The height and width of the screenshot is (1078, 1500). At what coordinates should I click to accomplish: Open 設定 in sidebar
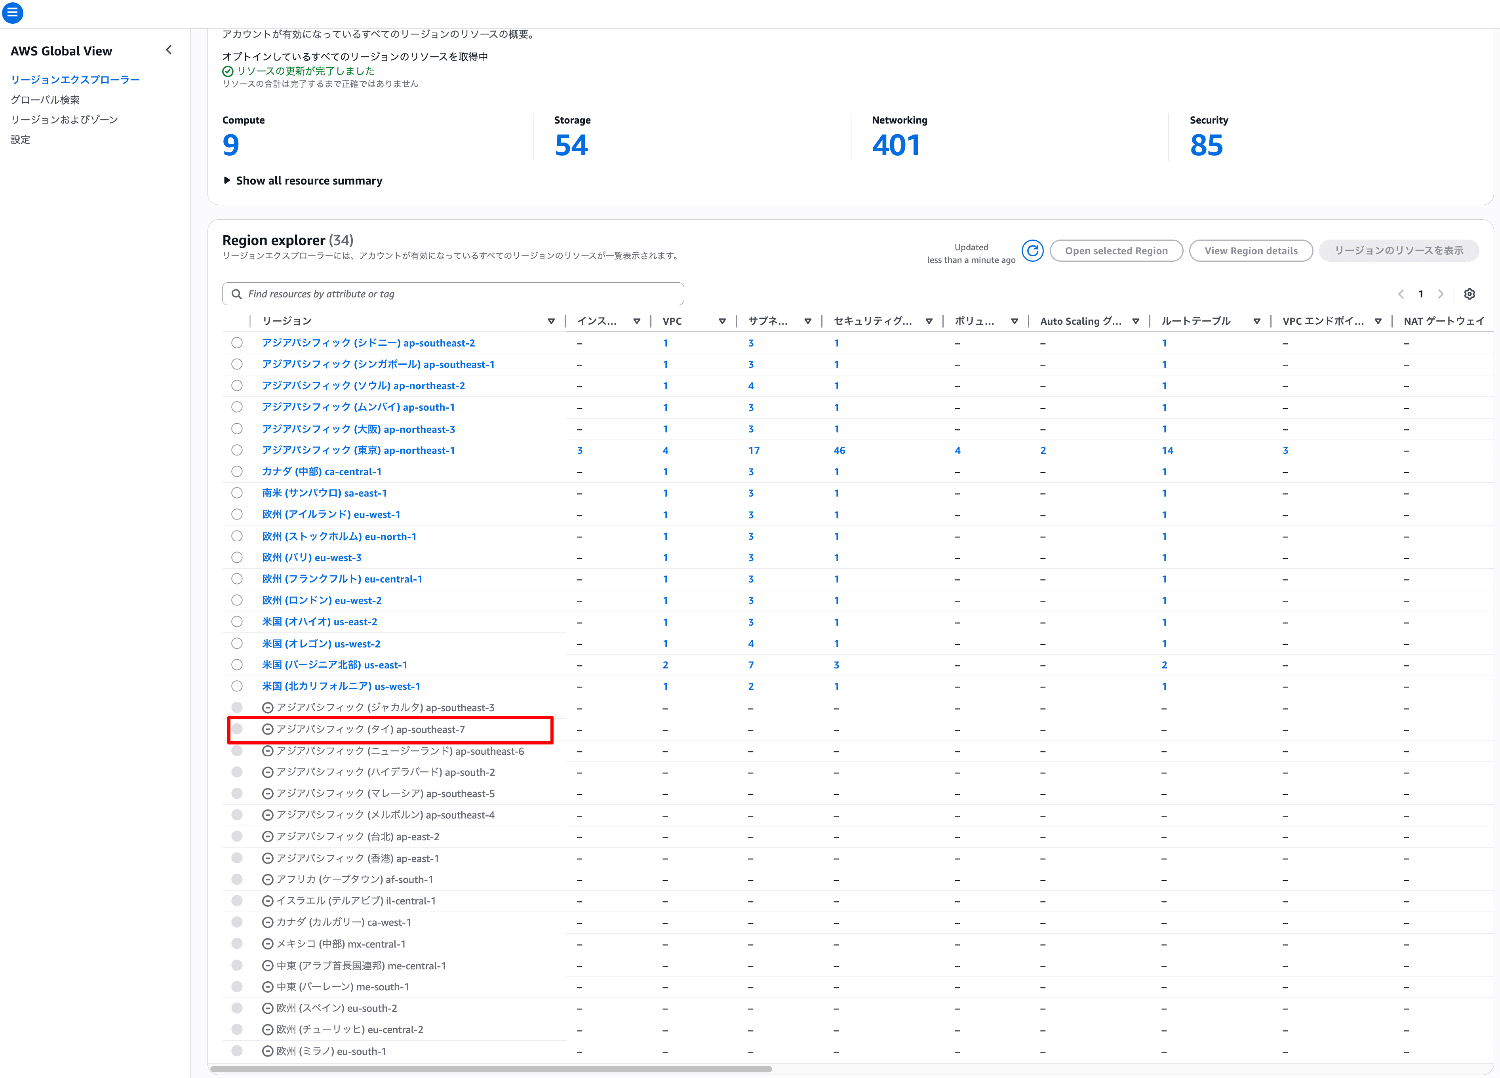pyautogui.click(x=20, y=140)
